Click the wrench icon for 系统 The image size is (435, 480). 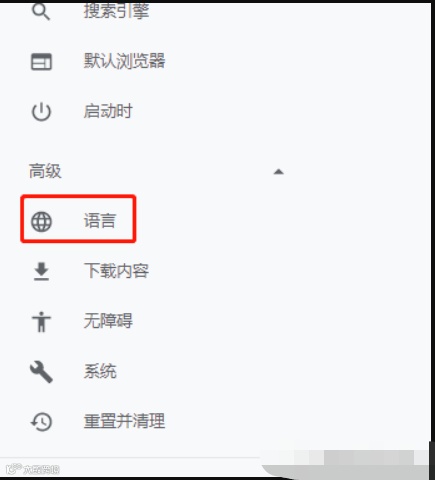(41, 372)
